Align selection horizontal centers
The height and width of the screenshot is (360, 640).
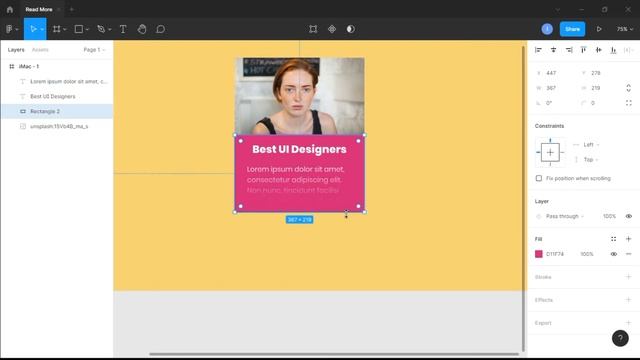[553, 50]
